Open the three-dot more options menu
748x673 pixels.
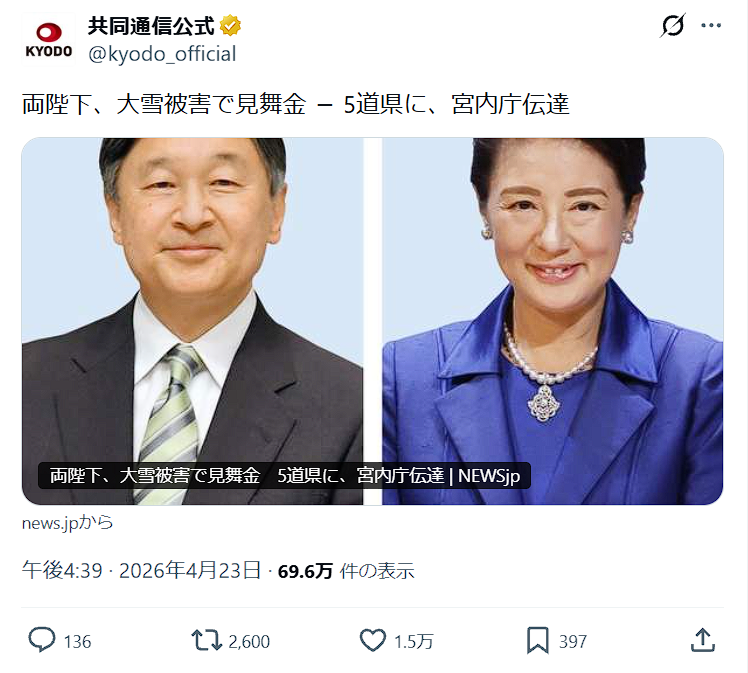point(711,25)
